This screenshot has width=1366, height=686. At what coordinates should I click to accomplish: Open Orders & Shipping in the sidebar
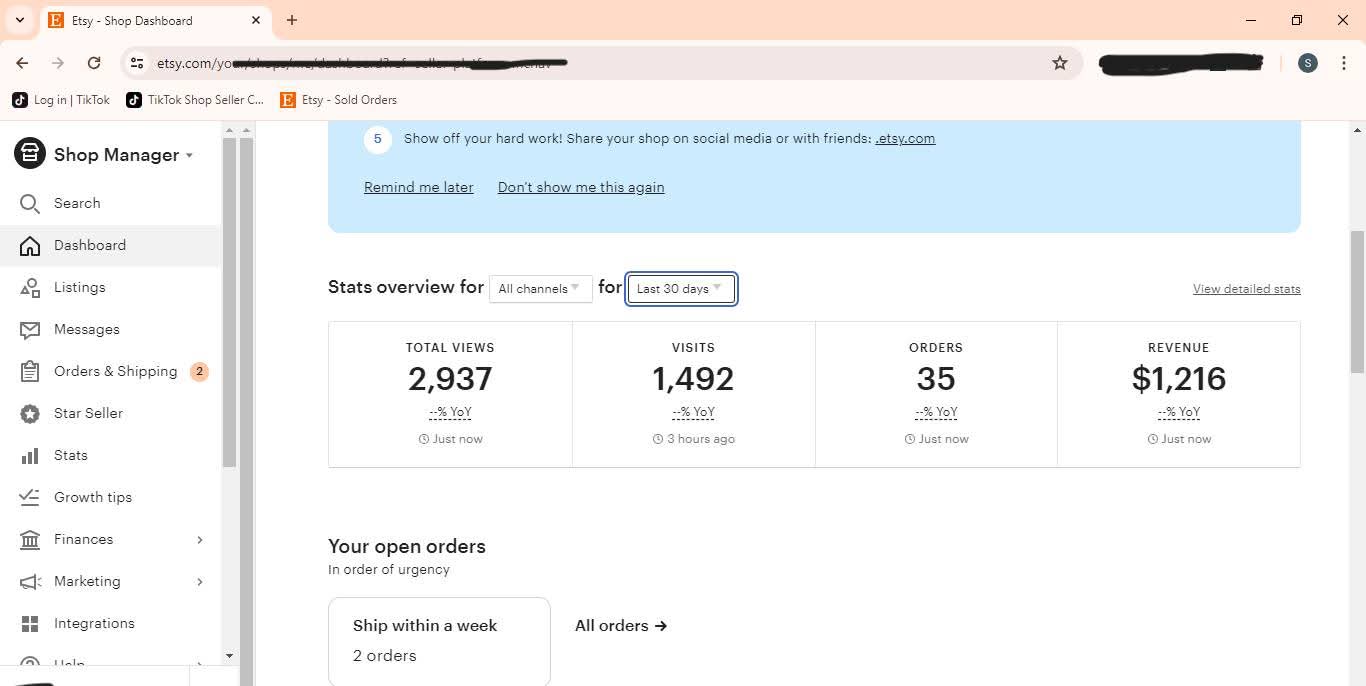pos(115,371)
